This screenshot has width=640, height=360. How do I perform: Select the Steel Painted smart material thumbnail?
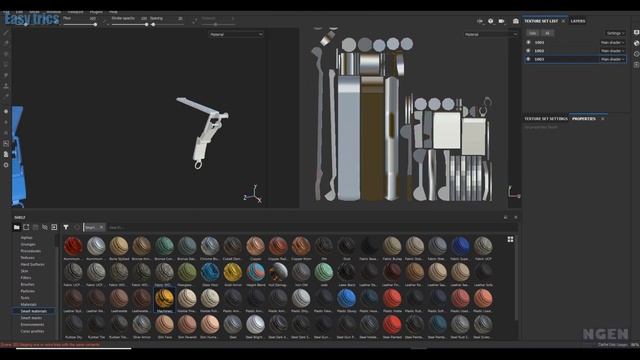[392, 327]
